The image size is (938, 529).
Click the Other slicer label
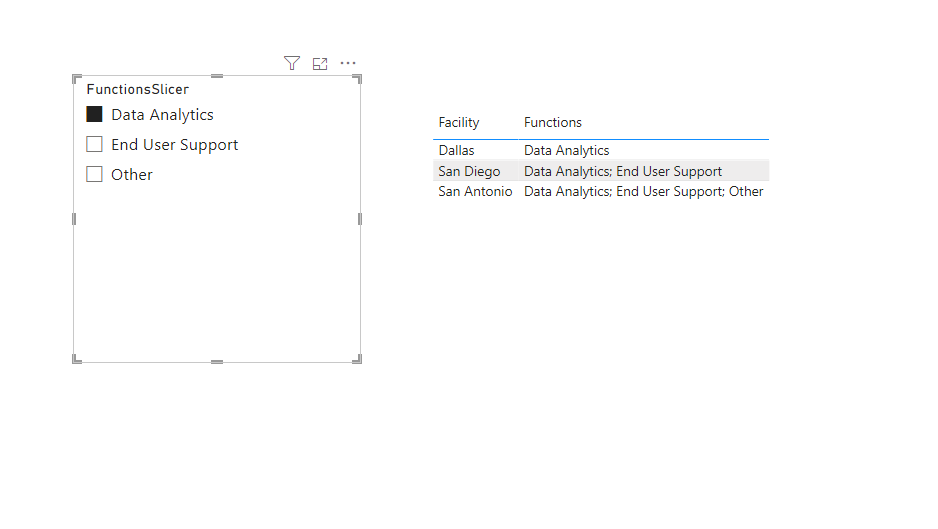click(132, 175)
